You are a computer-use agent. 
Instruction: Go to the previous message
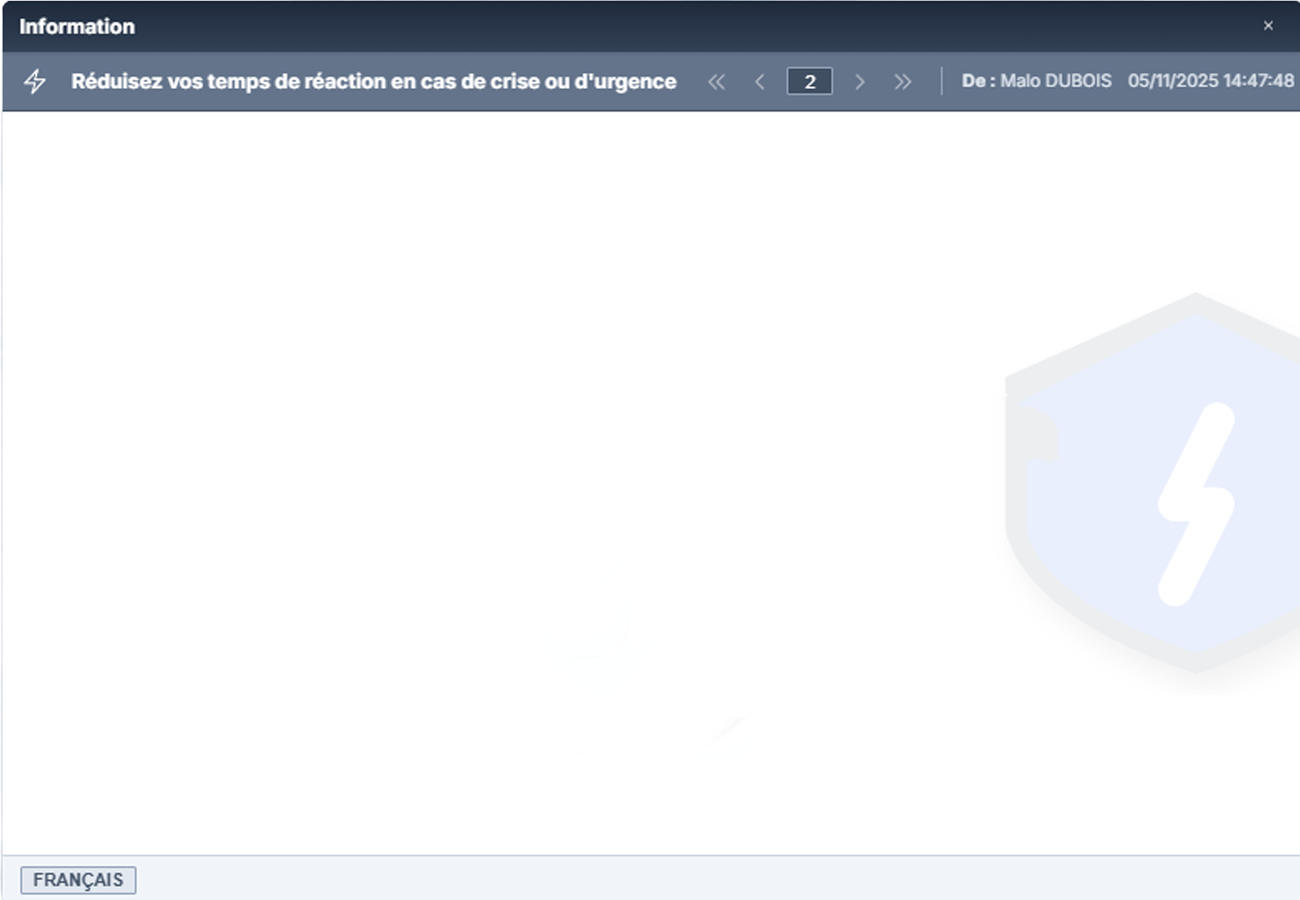[760, 82]
